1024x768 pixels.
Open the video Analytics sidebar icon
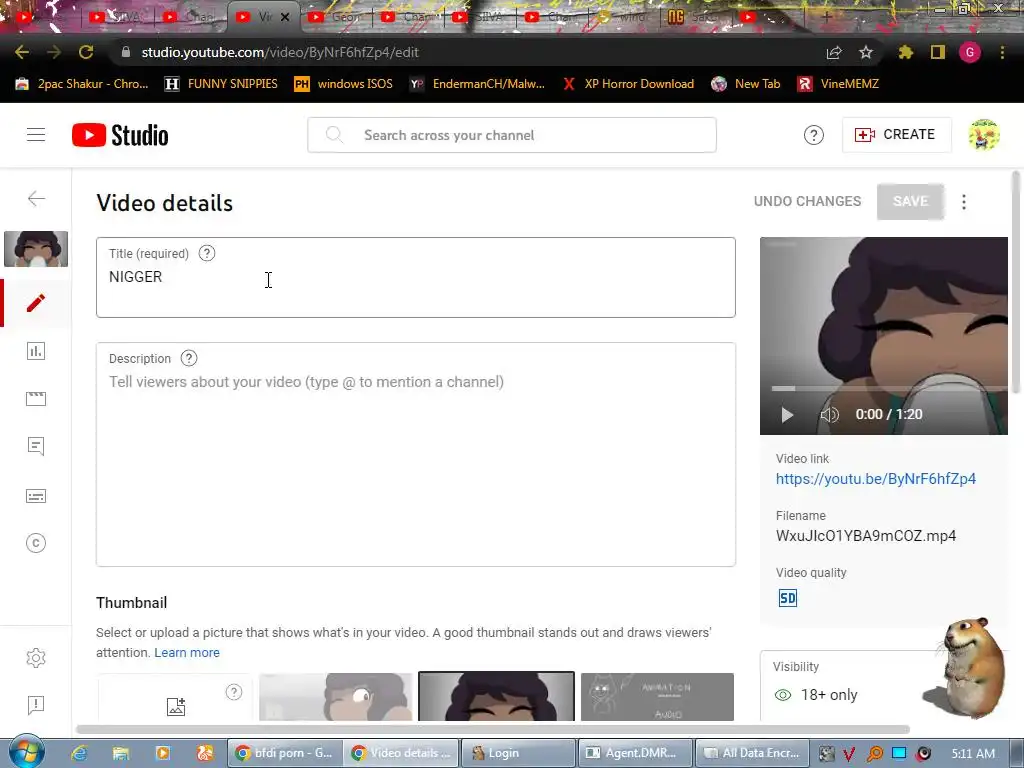(x=36, y=351)
